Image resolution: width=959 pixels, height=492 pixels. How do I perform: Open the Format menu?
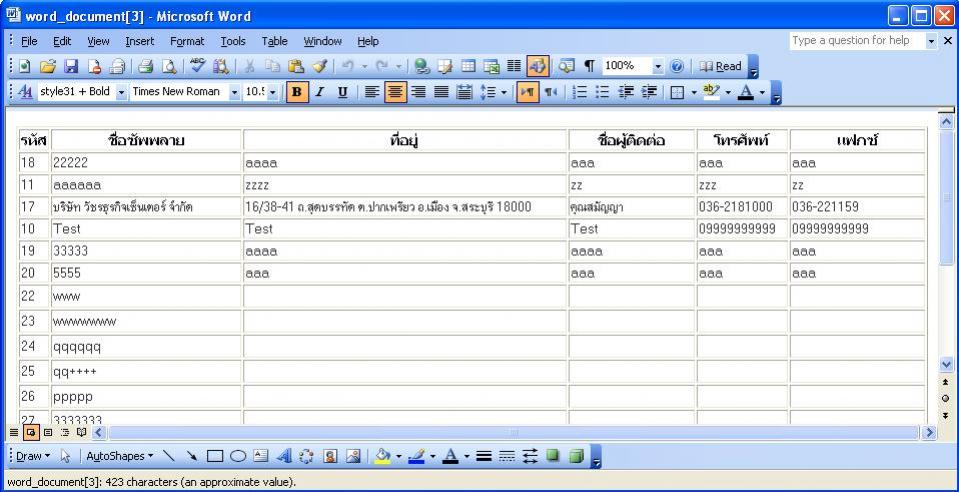(x=187, y=42)
